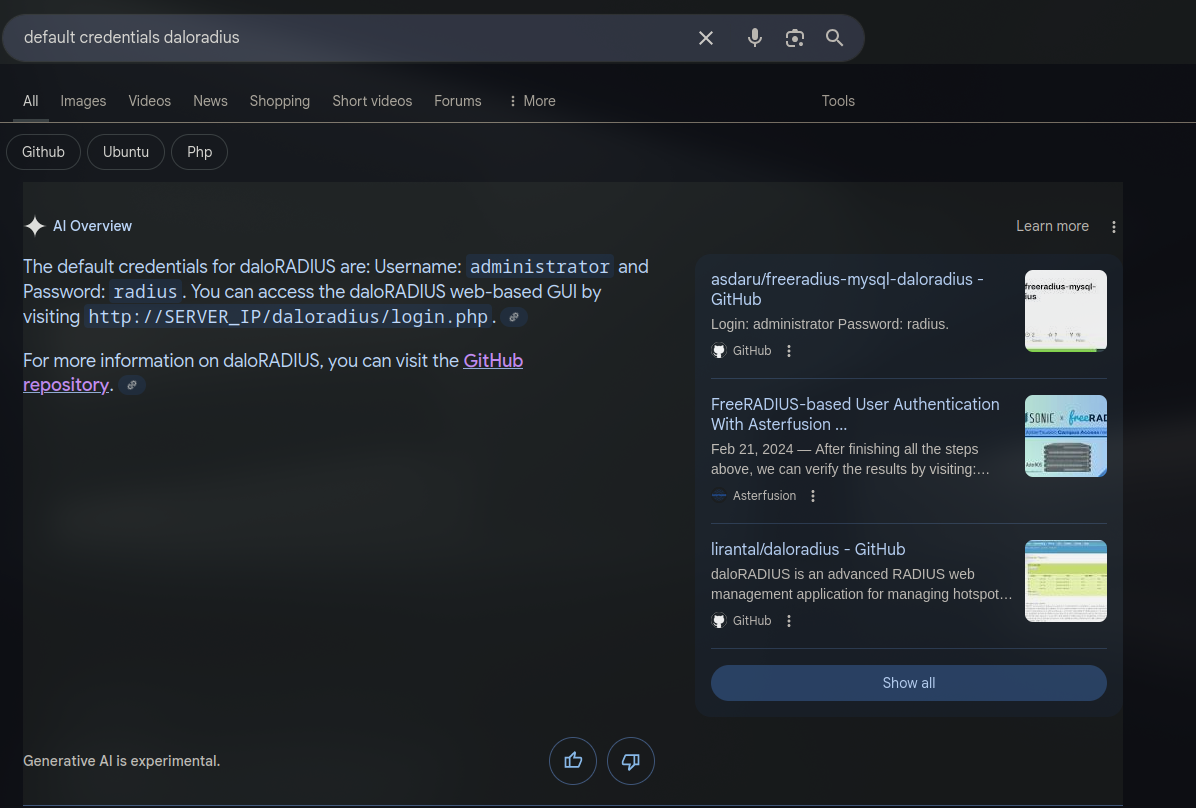The width and height of the screenshot is (1196, 808).
Task: Open search by image camera icon
Action: pos(795,38)
